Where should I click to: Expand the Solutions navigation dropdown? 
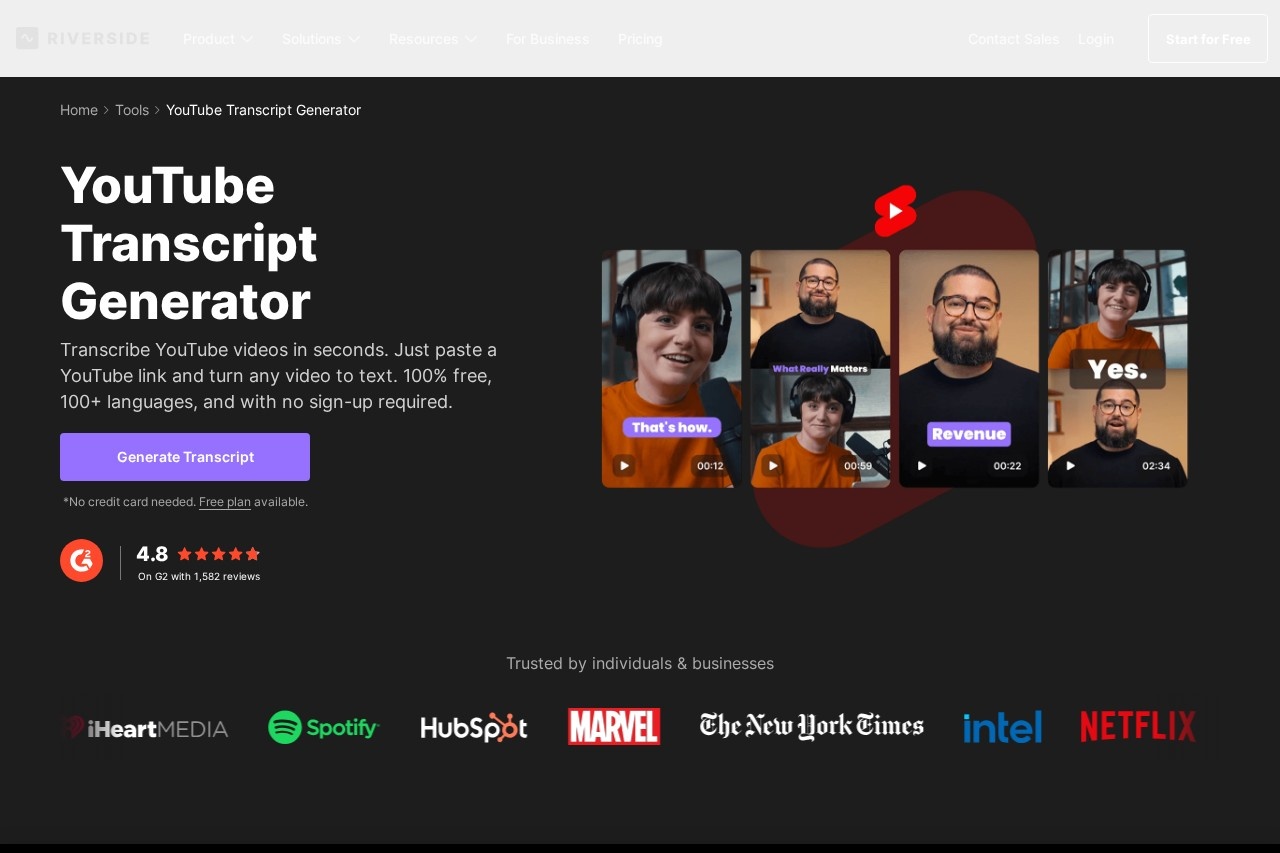(321, 39)
